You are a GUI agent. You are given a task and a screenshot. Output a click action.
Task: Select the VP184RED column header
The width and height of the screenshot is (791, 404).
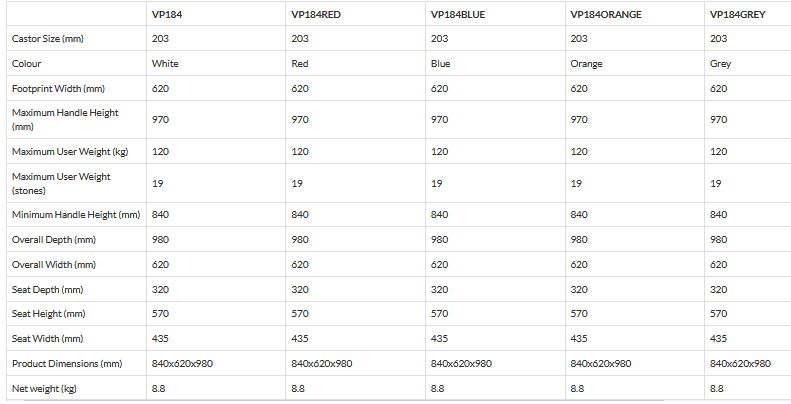pos(317,15)
